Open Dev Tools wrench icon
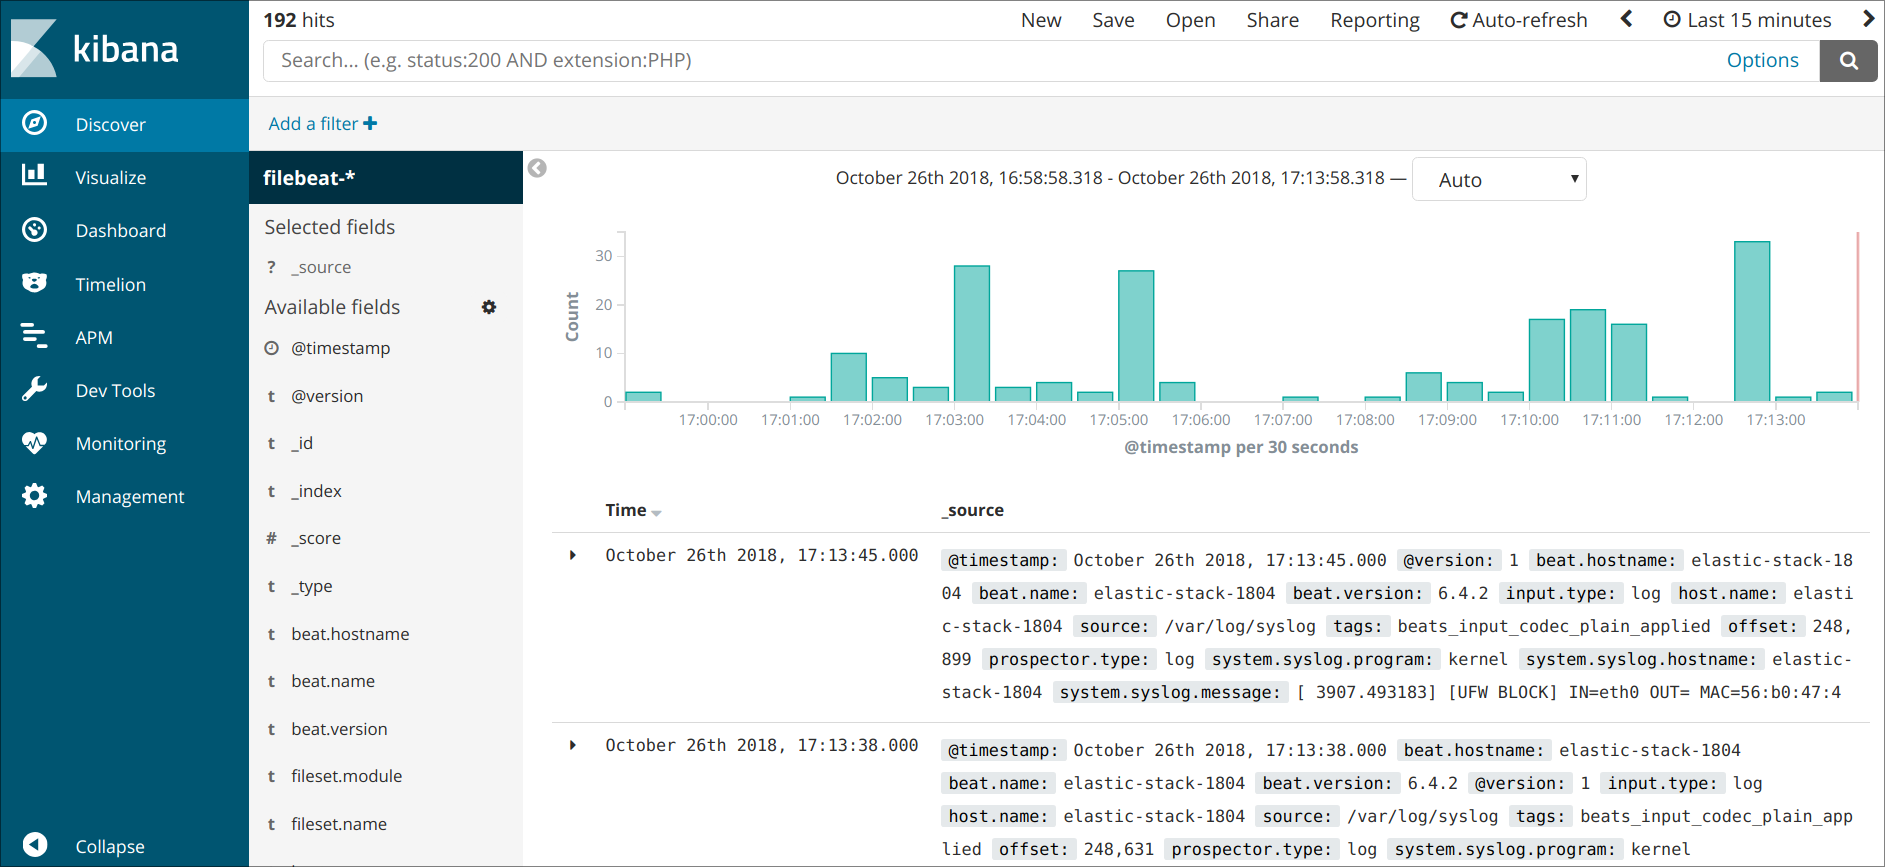Image resolution: width=1885 pixels, height=867 pixels. (x=35, y=390)
